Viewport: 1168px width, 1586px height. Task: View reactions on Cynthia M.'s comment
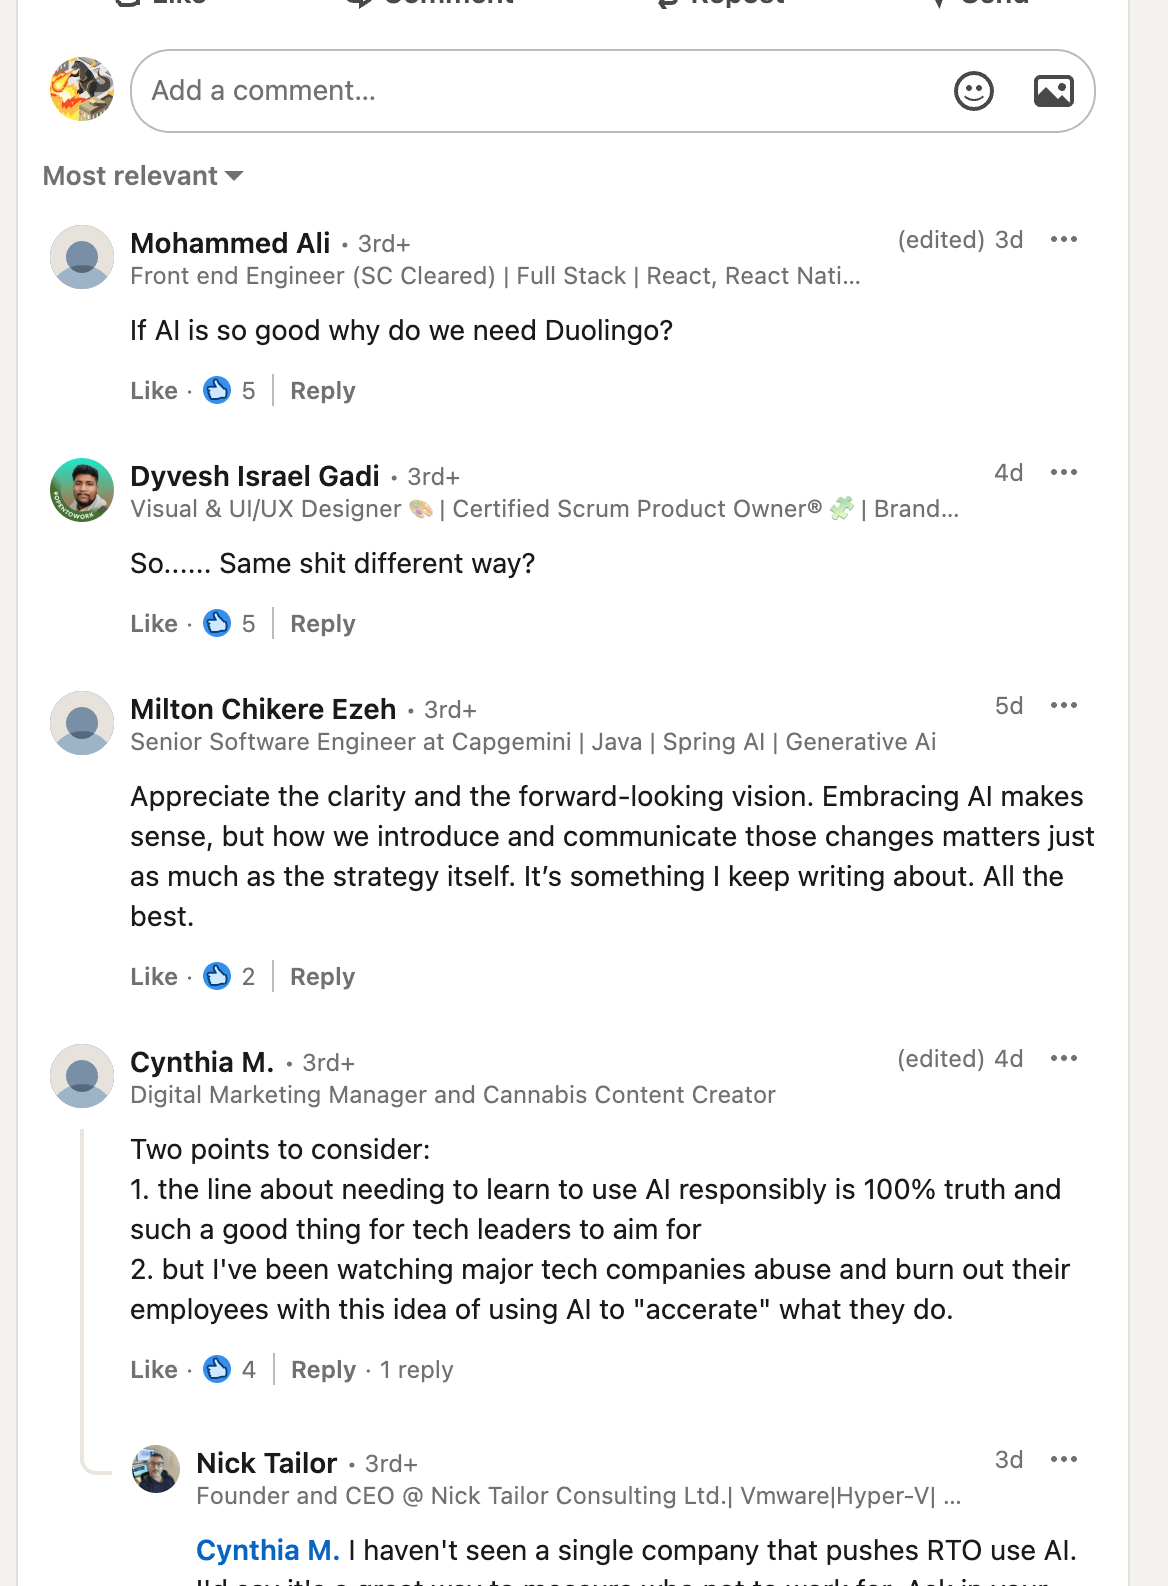229,1369
